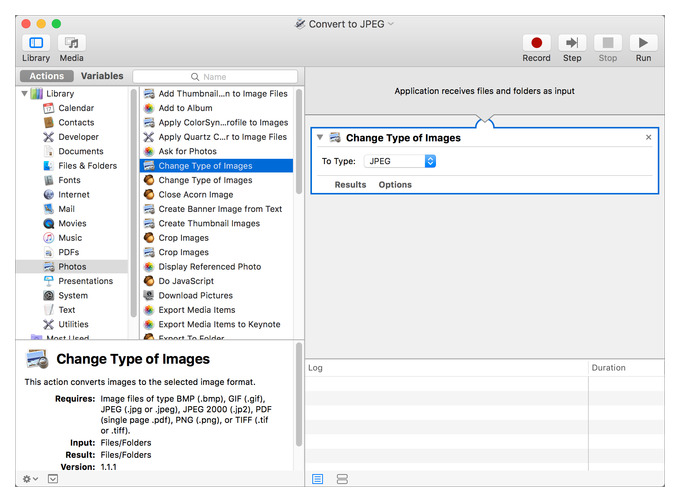Screen dimensions: 680x502
Task: Remove the Change Type of Images workflow action
Action: [x=648, y=137]
